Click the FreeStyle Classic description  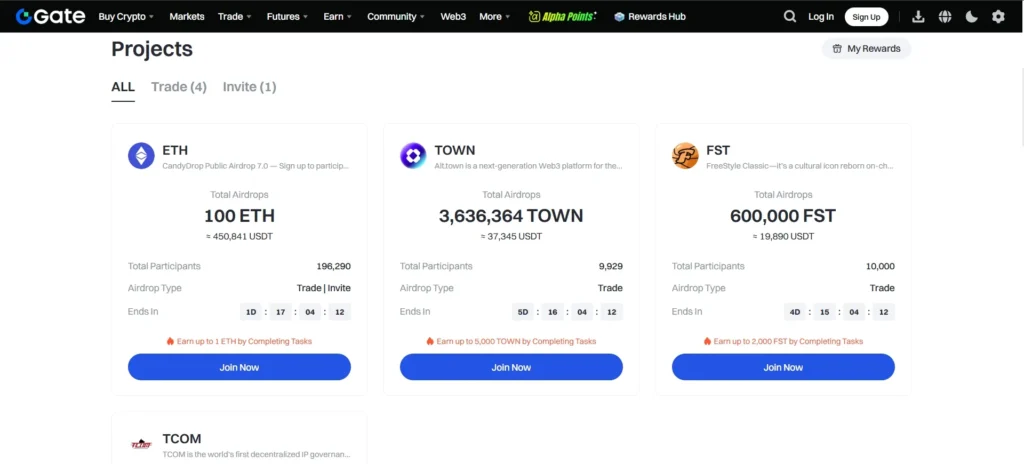[799, 166]
